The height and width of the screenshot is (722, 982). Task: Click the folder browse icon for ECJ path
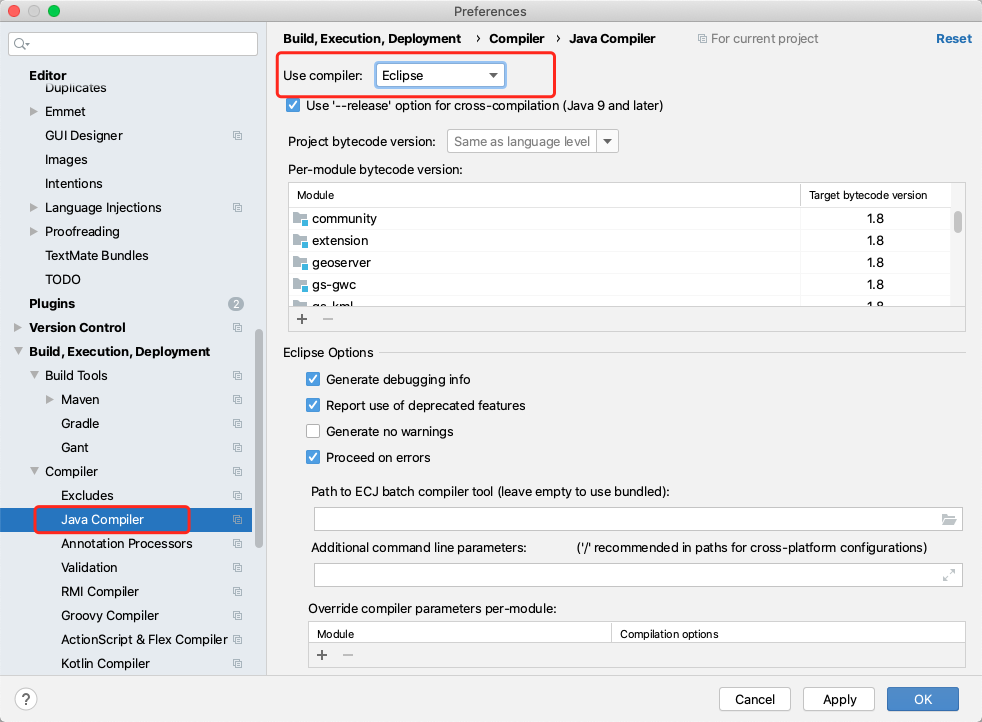(949, 519)
